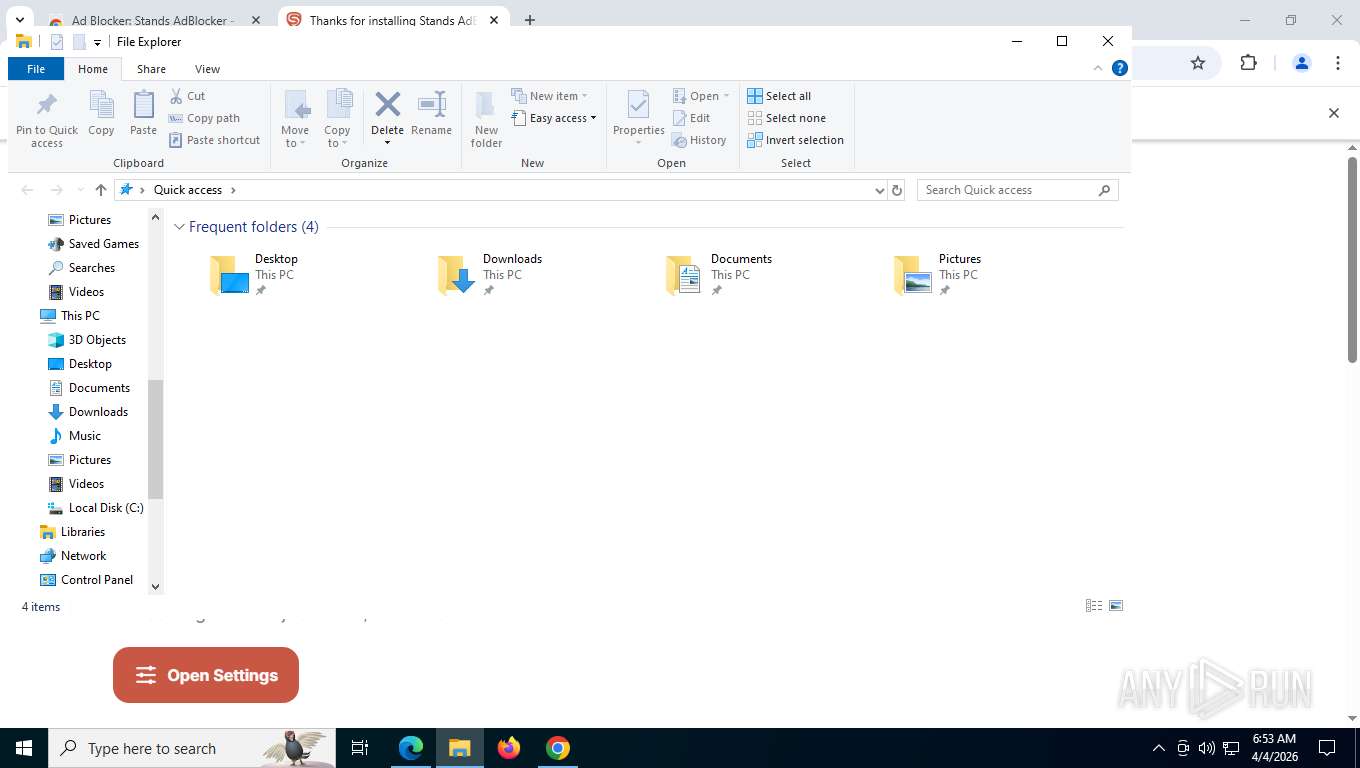Open the New item dropdown

(550, 96)
